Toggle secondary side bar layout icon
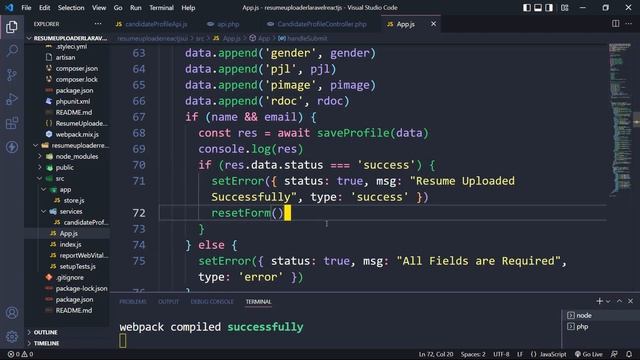The width and height of the screenshot is (640, 360). [x=549, y=7]
